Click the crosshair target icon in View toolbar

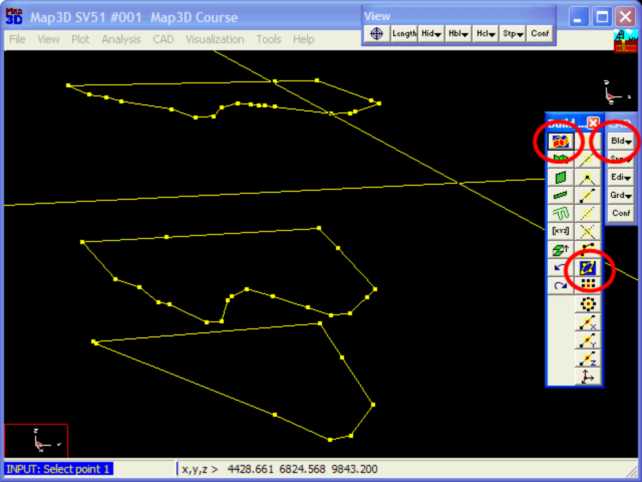(377, 33)
